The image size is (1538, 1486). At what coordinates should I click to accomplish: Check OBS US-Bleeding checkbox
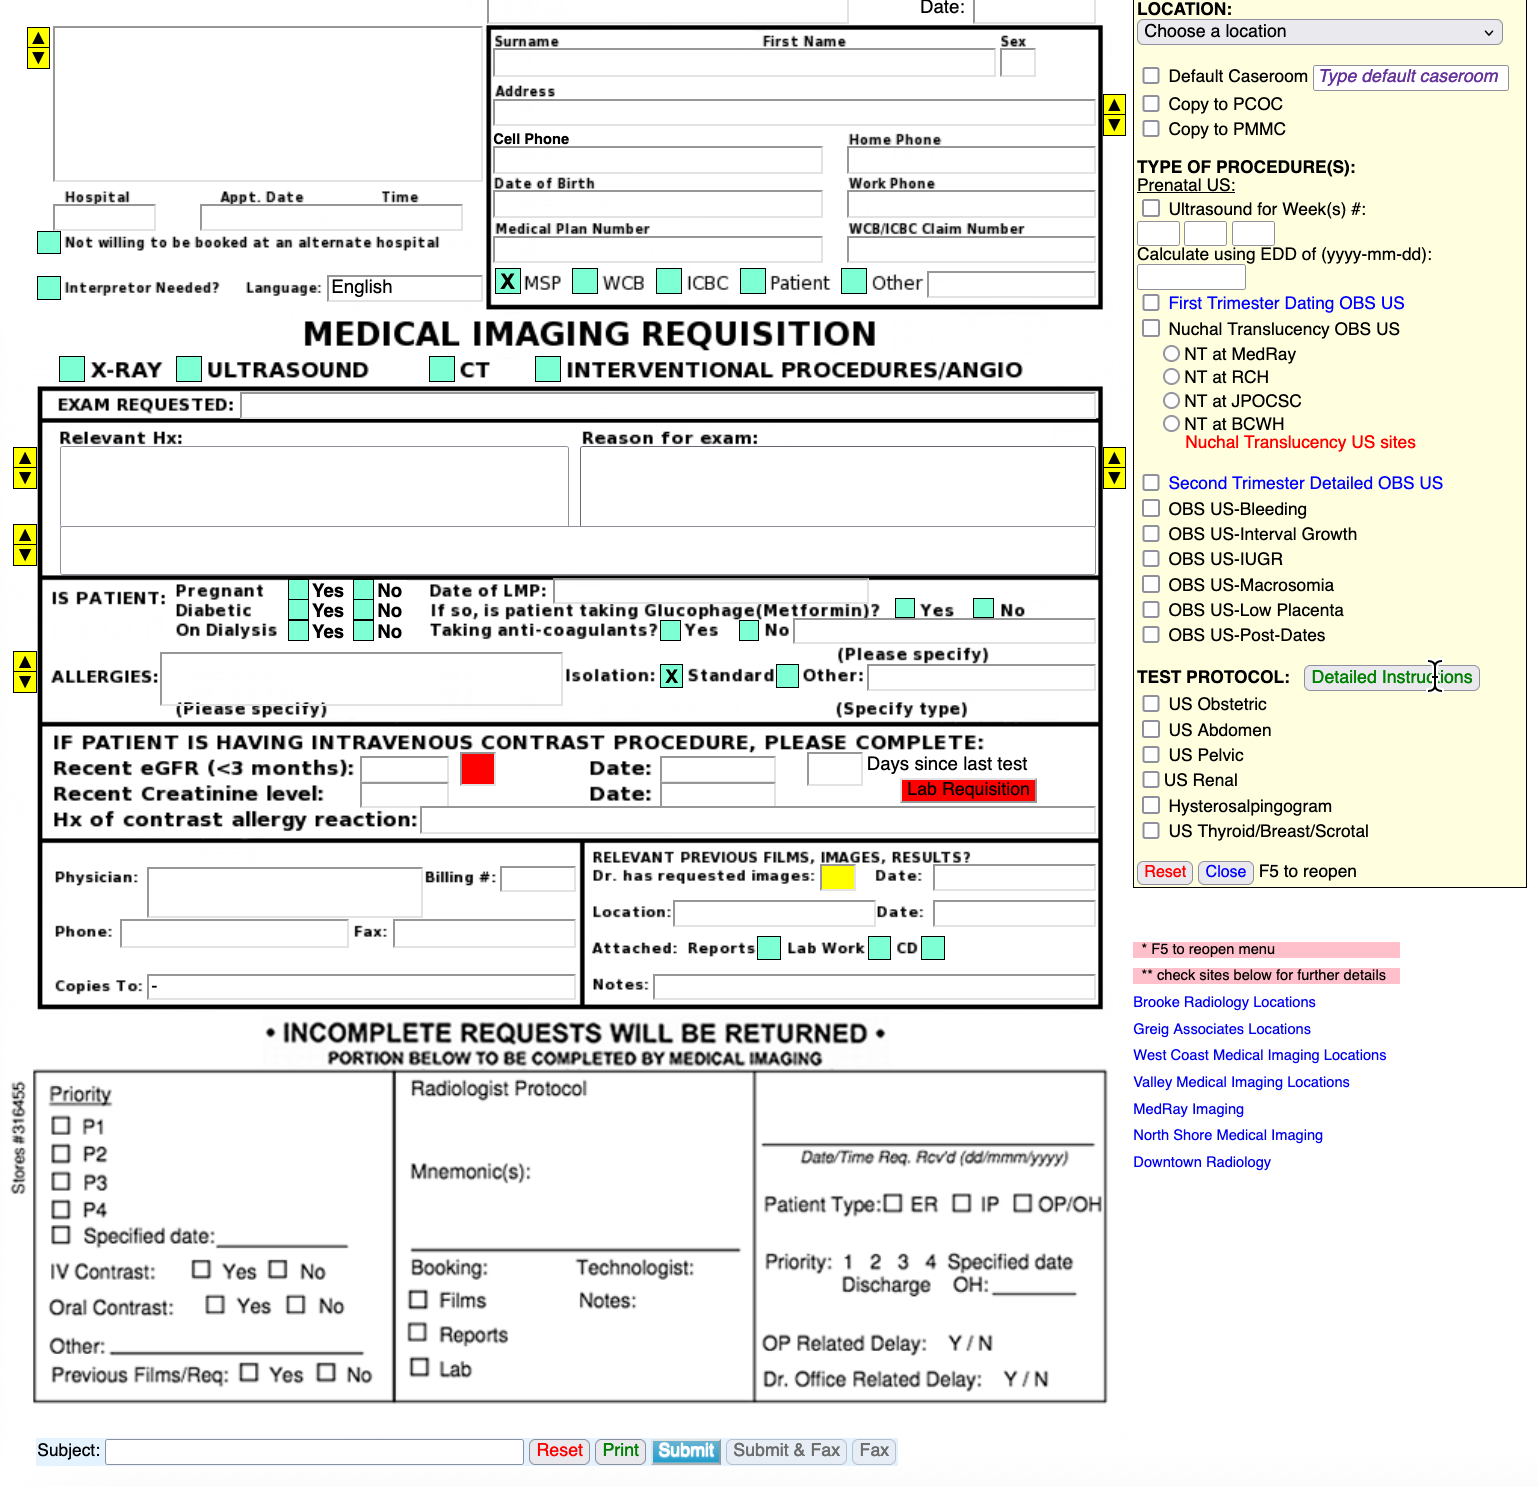click(x=1151, y=509)
